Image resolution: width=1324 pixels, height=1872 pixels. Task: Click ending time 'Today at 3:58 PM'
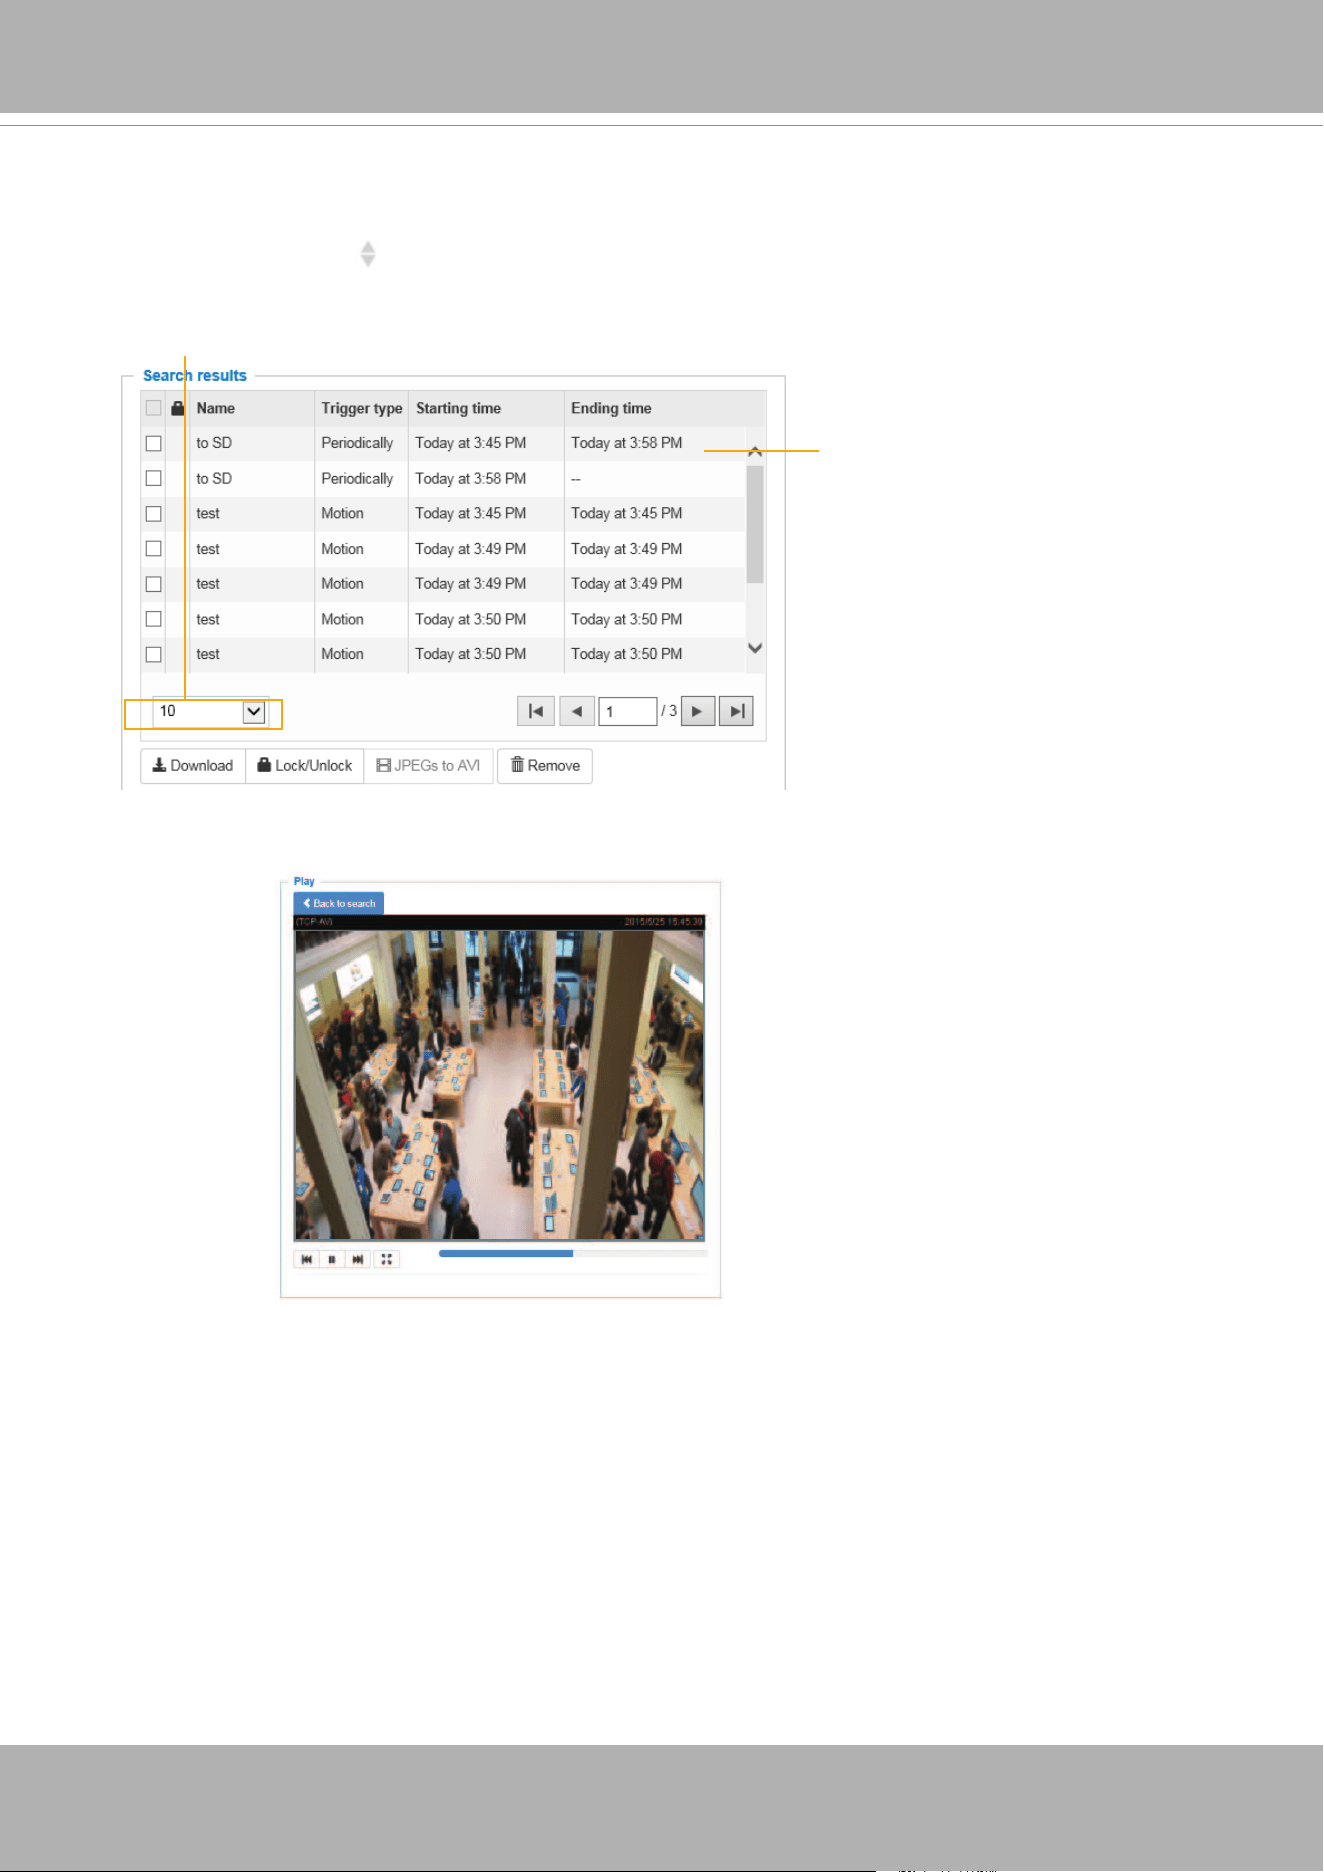pos(627,443)
